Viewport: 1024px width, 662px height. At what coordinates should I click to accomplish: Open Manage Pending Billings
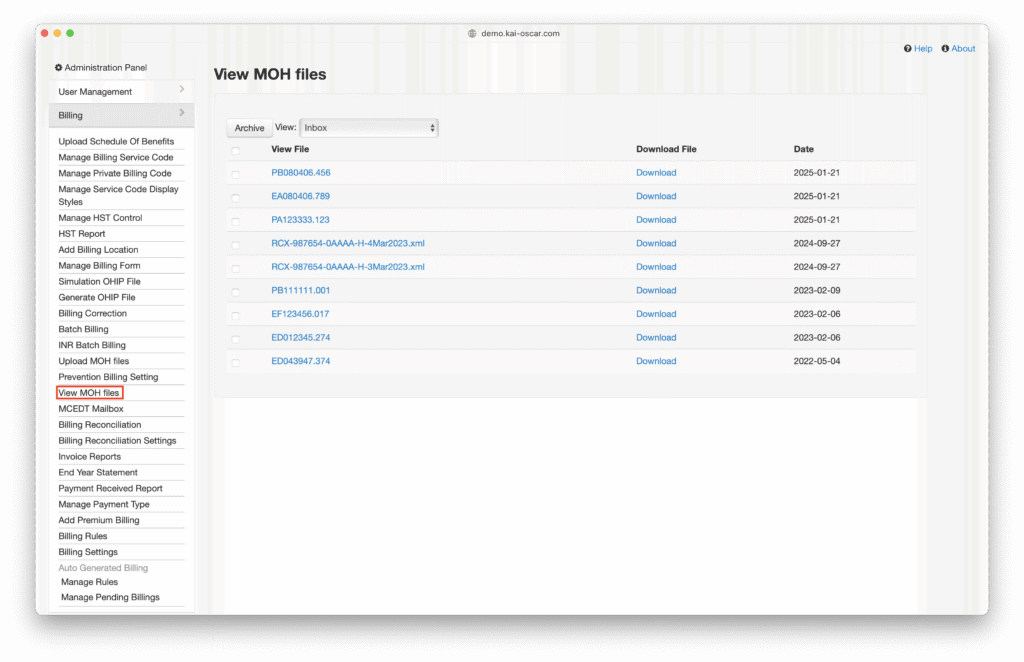(x=110, y=598)
